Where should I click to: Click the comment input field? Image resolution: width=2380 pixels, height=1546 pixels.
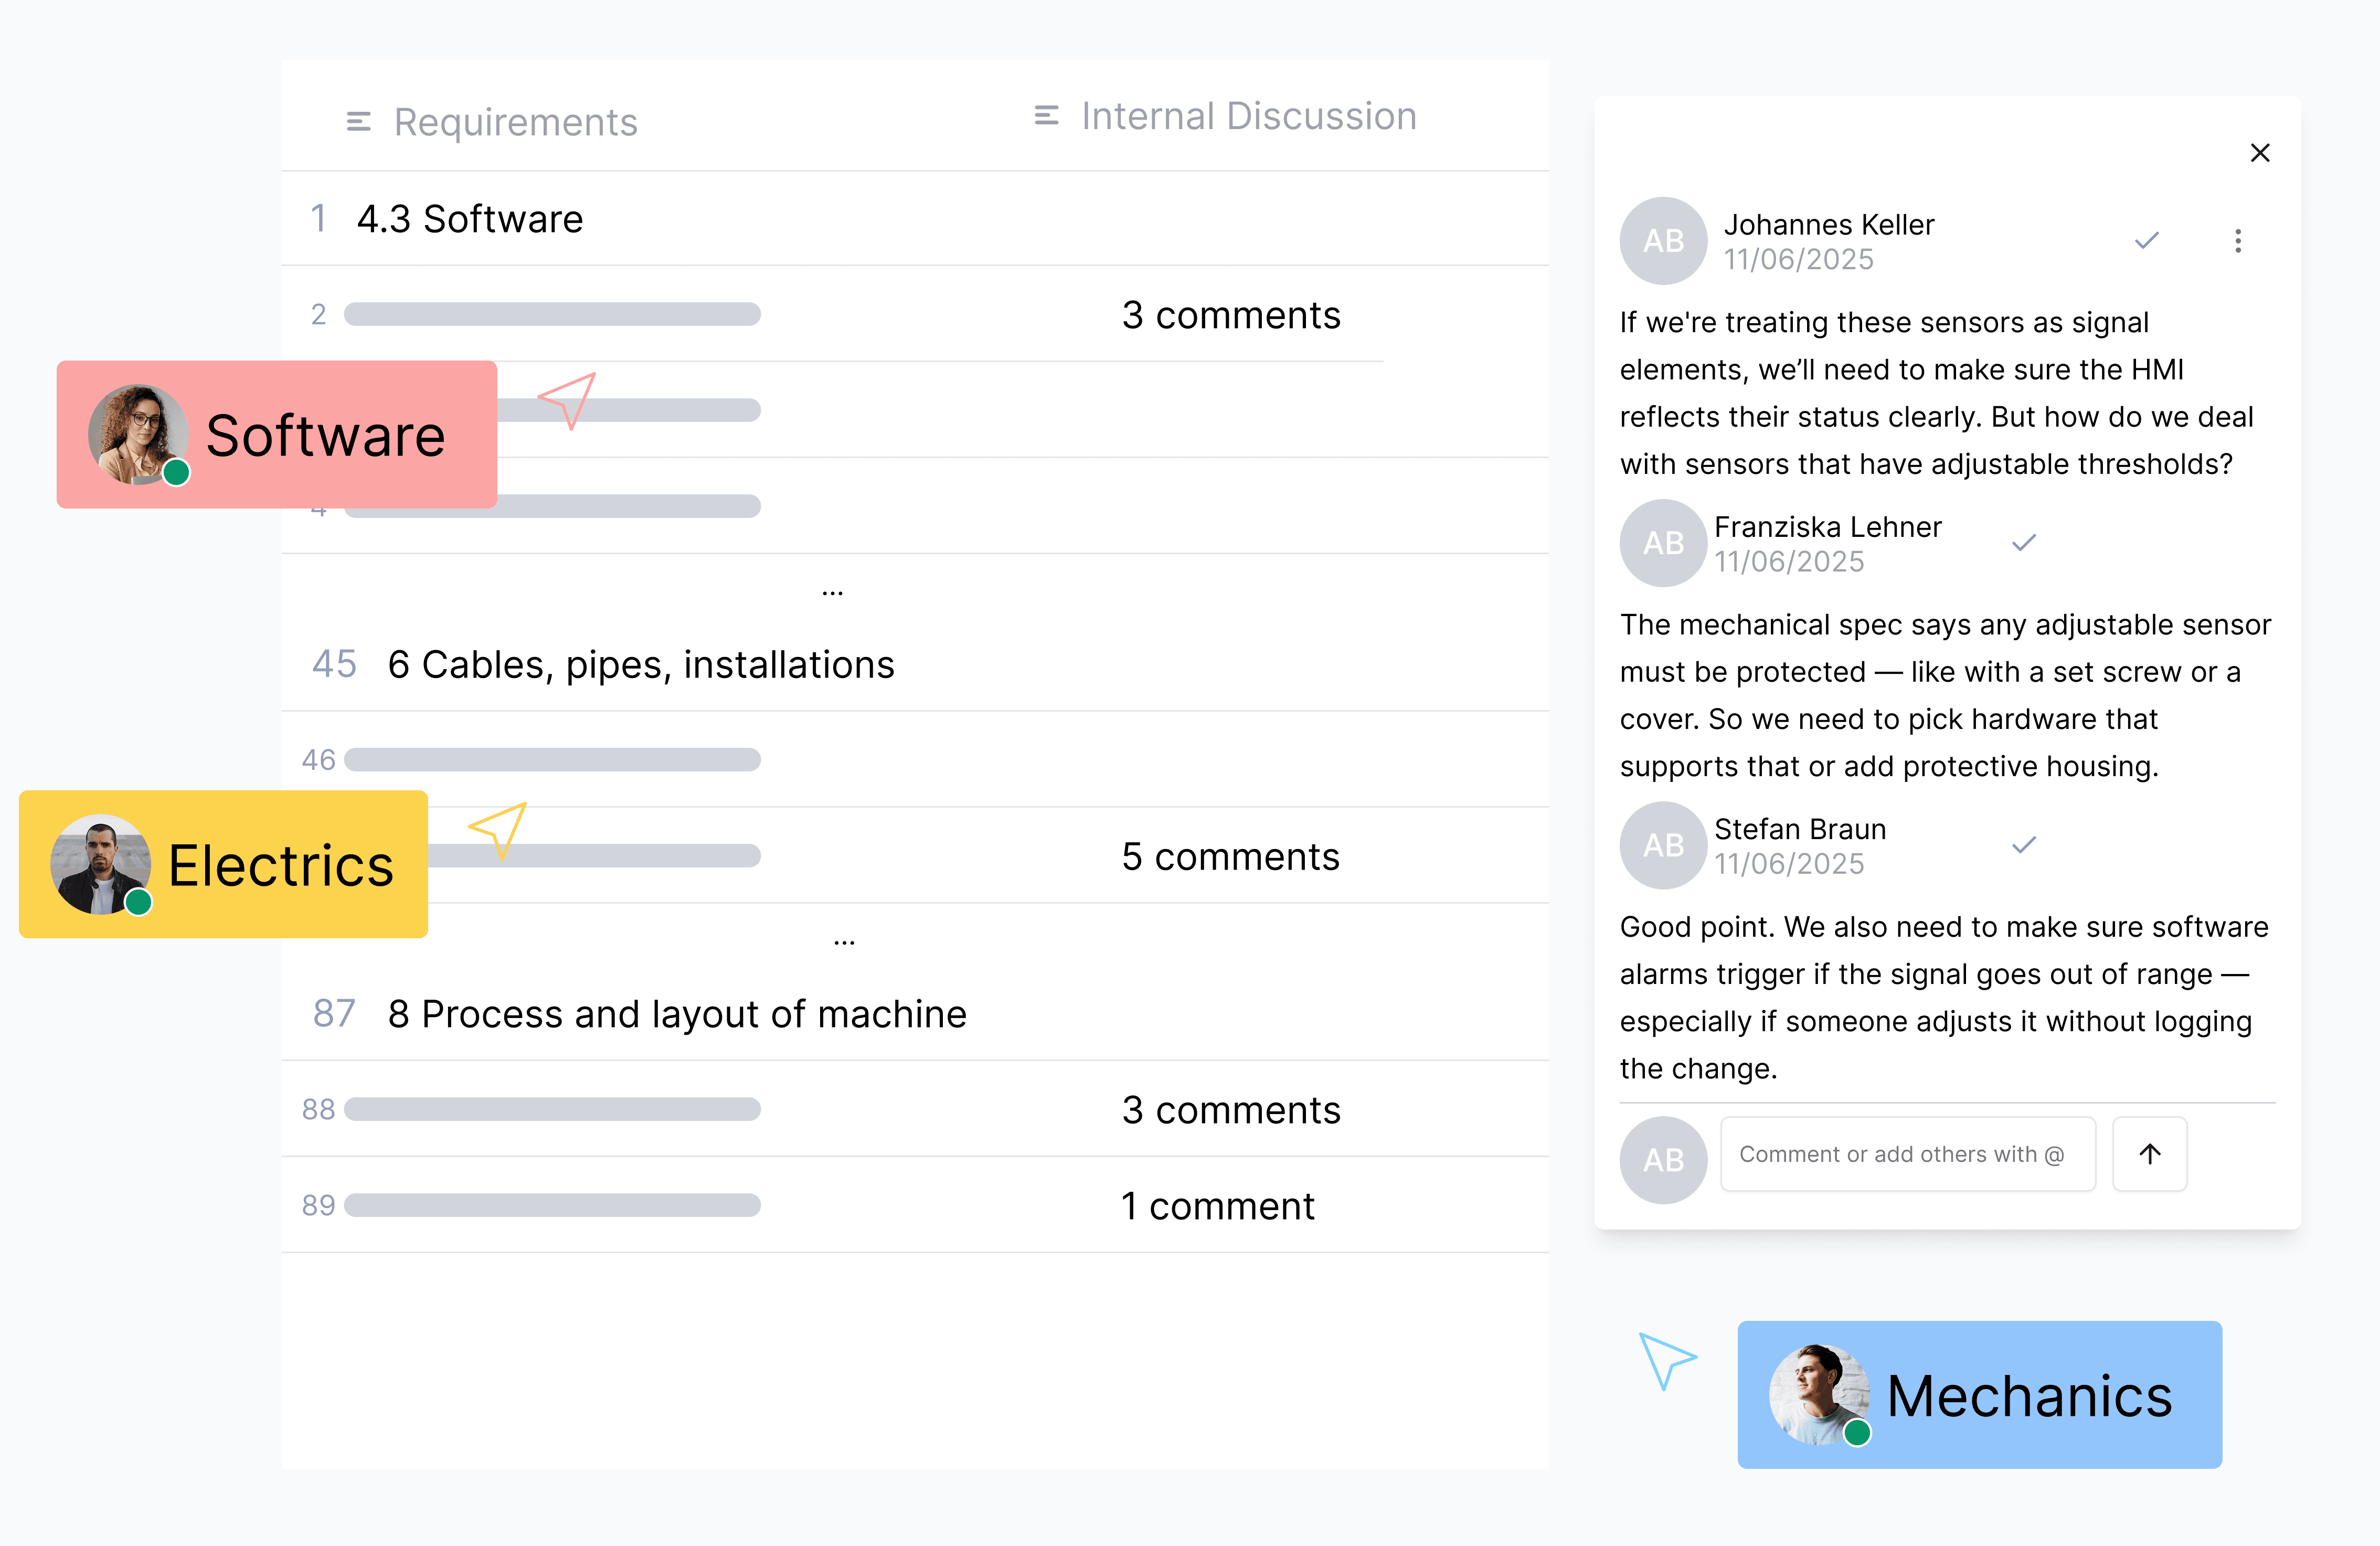click(x=1906, y=1154)
